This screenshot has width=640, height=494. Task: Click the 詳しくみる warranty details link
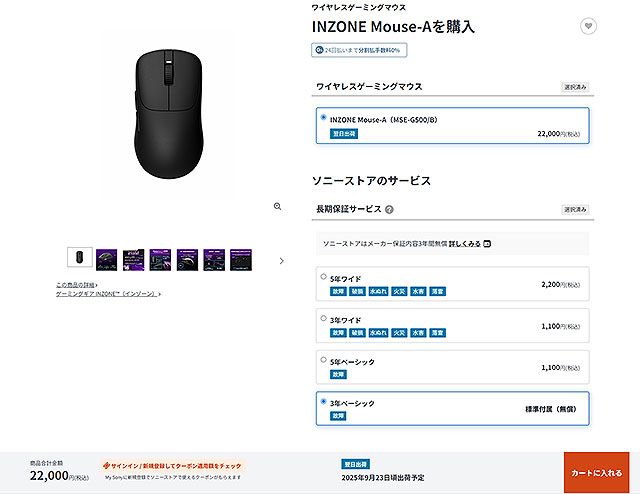pos(465,244)
